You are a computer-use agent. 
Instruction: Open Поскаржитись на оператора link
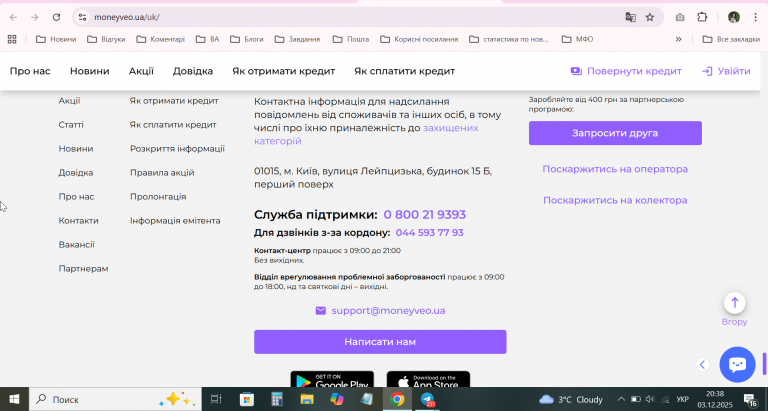[615, 169]
